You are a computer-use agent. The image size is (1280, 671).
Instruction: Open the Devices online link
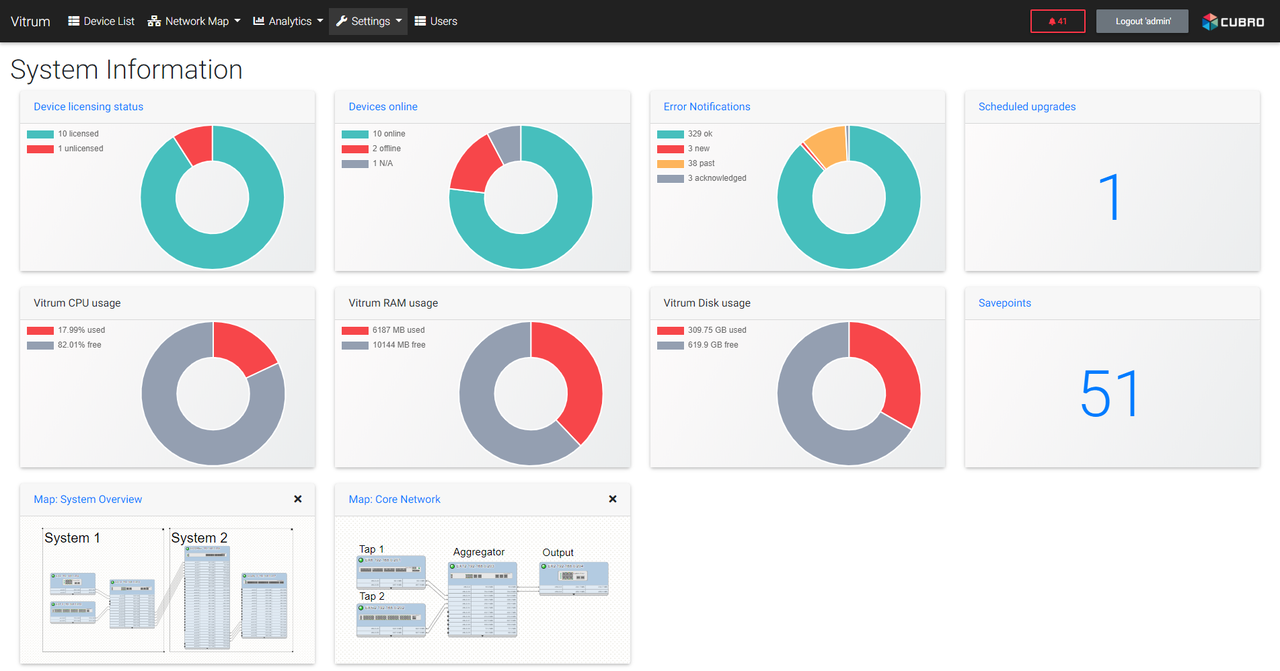[383, 107]
